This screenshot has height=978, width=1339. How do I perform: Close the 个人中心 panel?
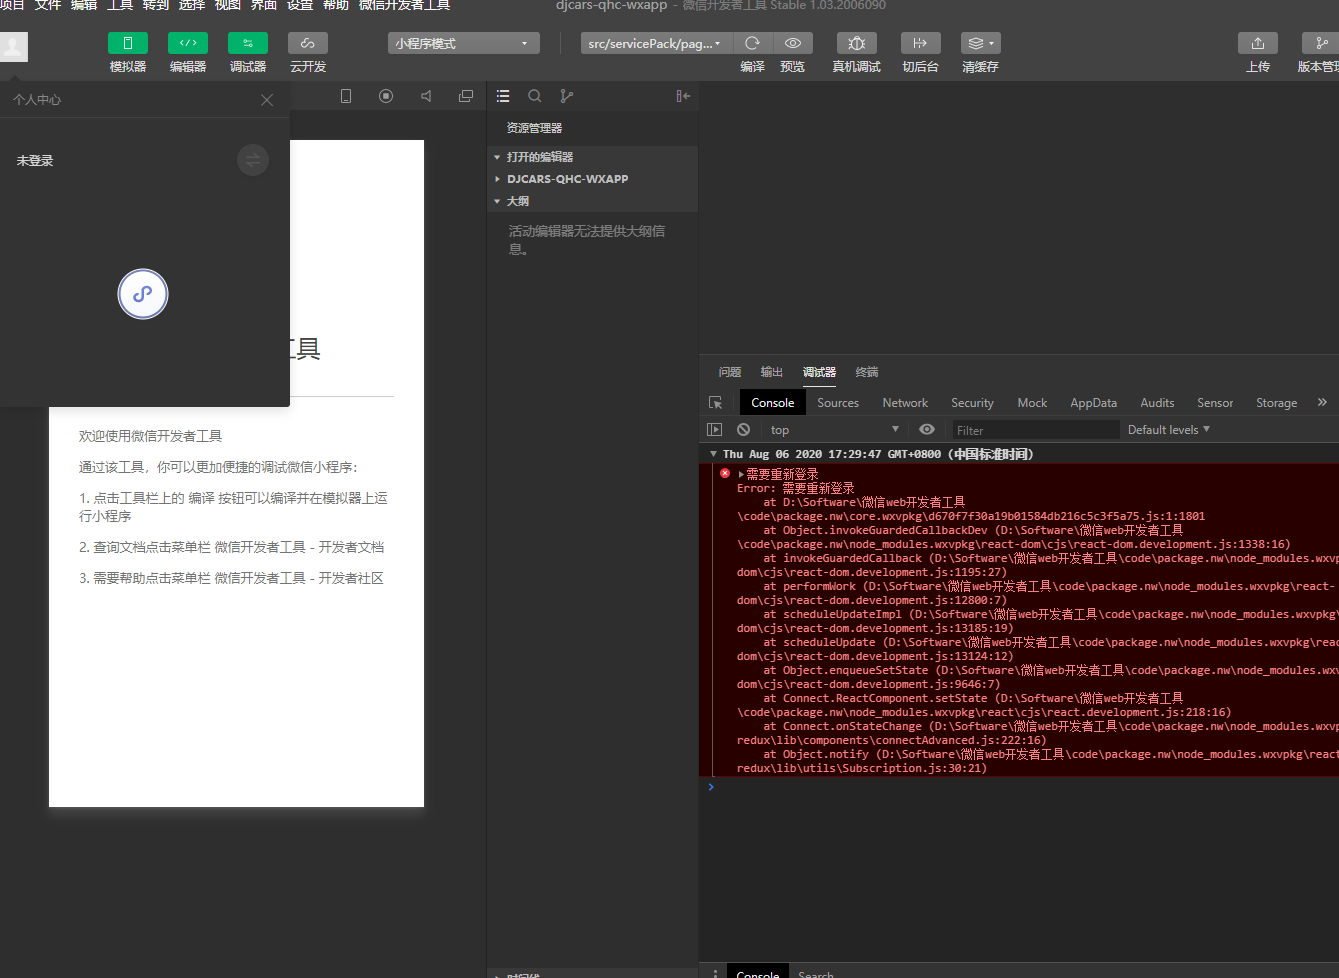click(x=267, y=100)
